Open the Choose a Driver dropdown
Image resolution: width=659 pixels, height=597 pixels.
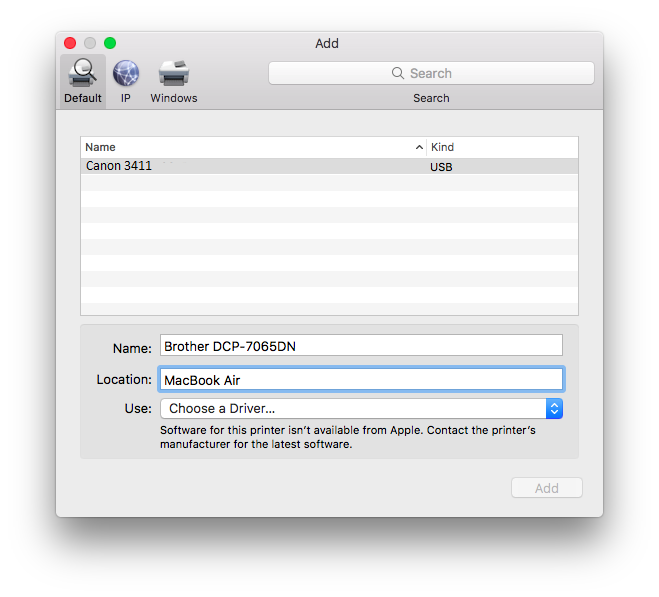tap(361, 408)
